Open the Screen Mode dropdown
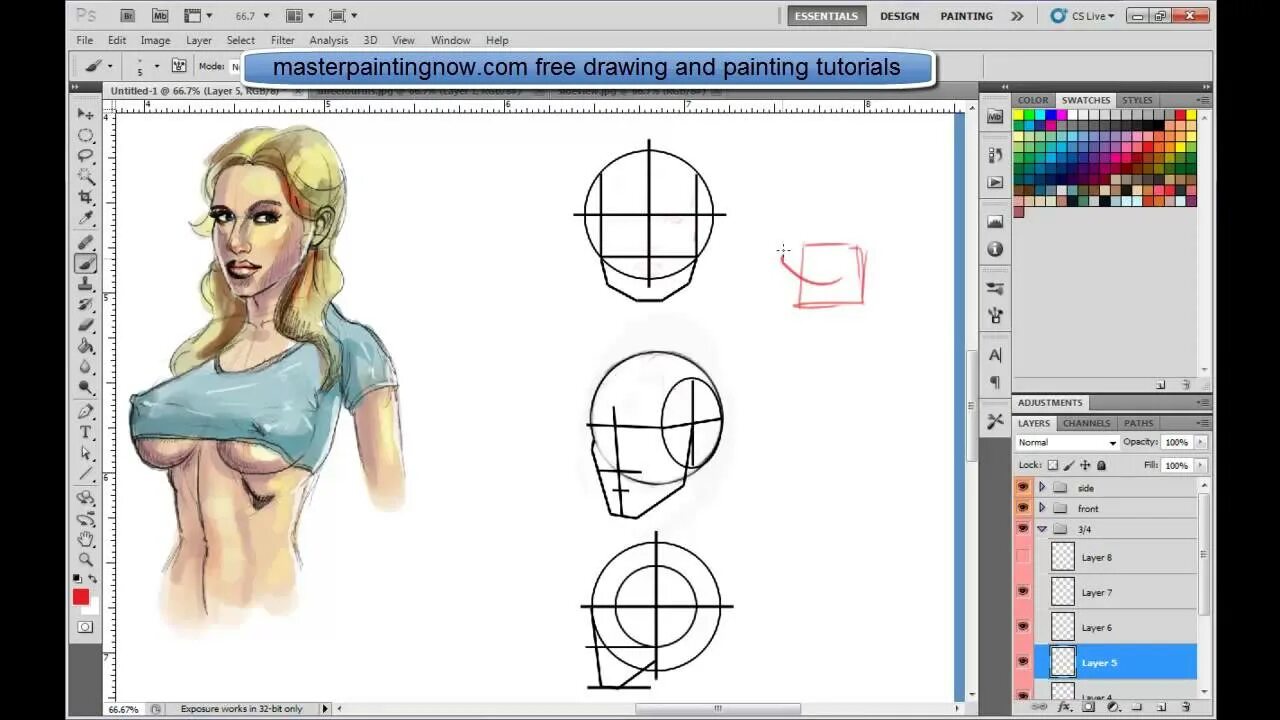The width and height of the screenshot is (1280, 720). tap(342, 16)
